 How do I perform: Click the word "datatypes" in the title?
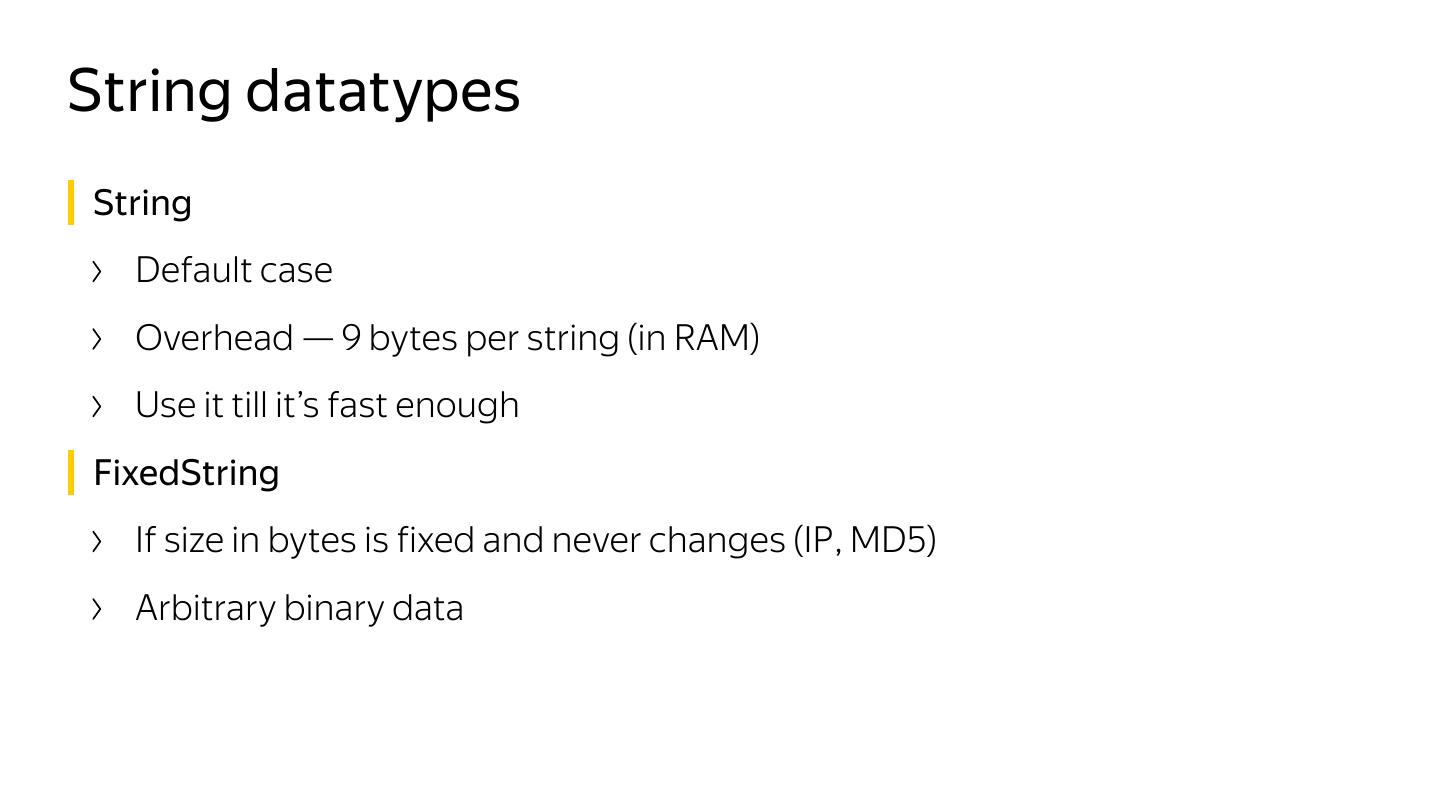click(383, 91)
